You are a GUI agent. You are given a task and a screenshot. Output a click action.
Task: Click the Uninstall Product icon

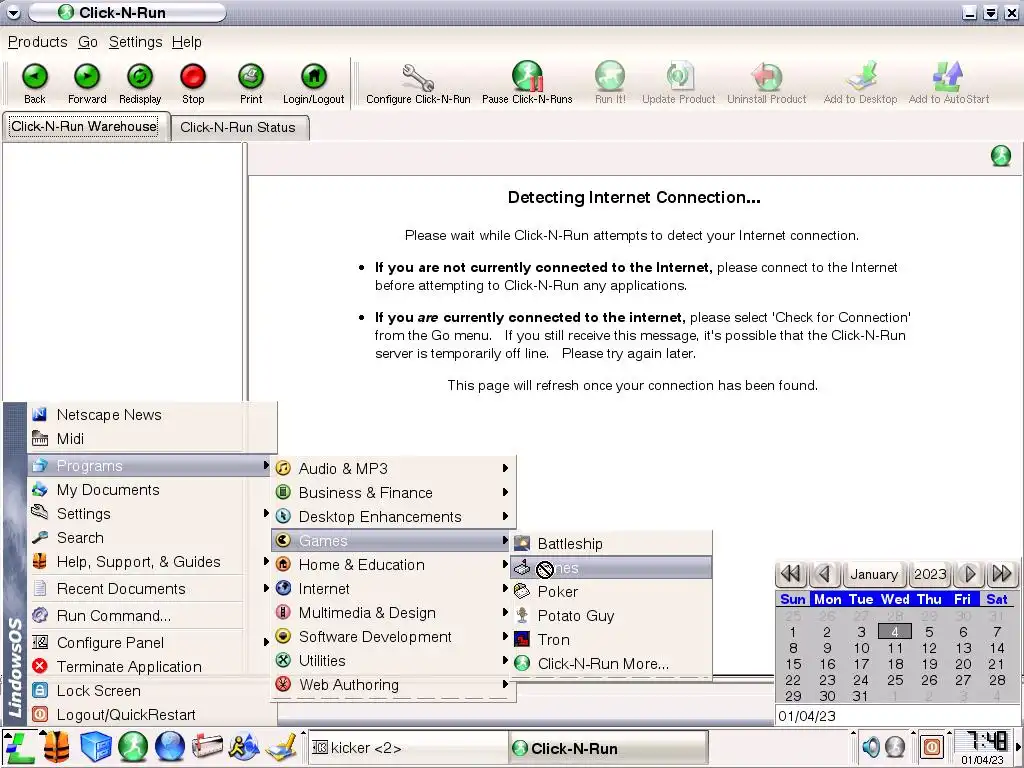767,76
